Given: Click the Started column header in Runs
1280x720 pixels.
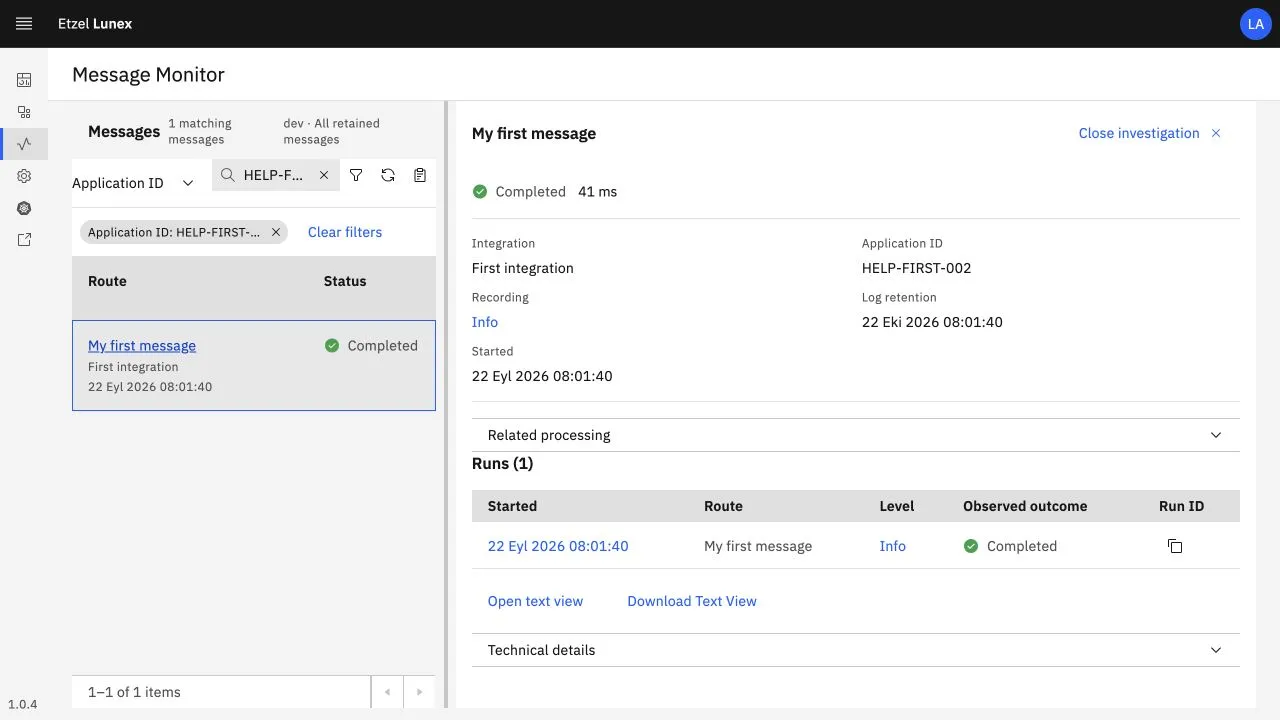Looking at the screenshot, I should (512, 506).
